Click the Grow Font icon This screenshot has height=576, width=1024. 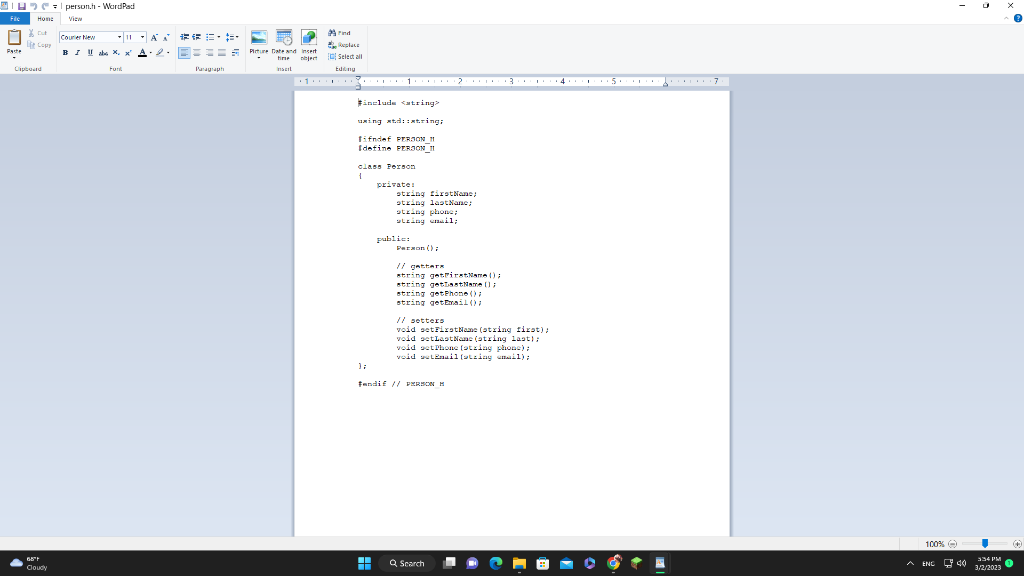coord(154,37)
